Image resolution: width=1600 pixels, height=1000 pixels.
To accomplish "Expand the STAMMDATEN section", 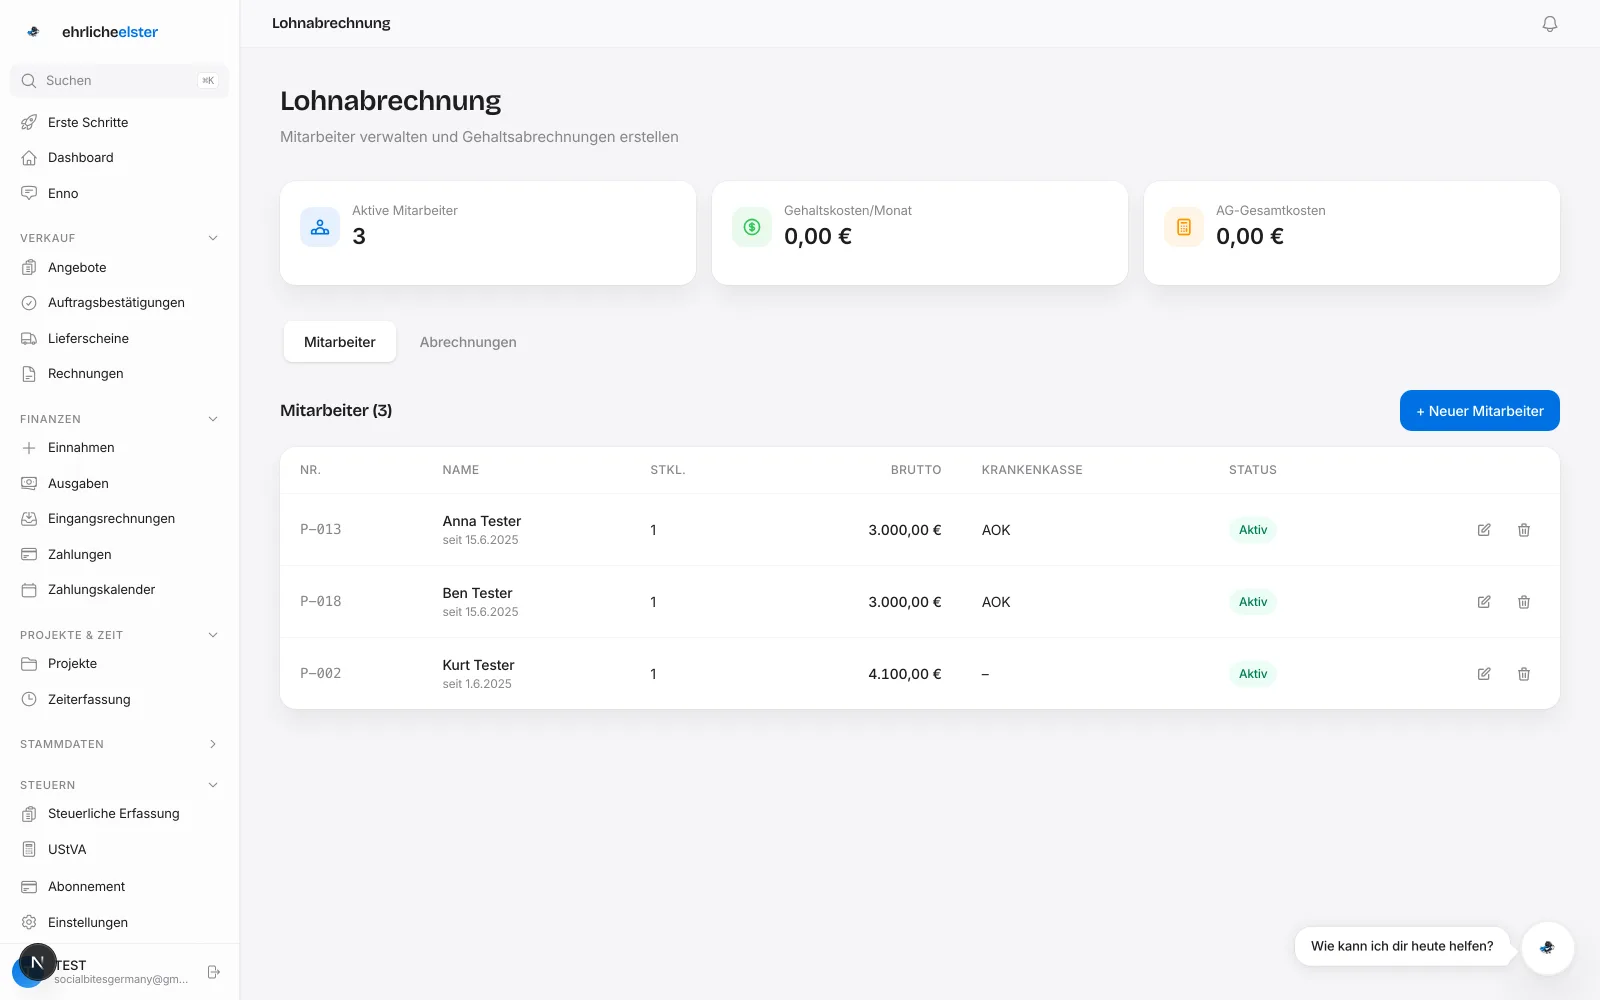I will [213, 744].
